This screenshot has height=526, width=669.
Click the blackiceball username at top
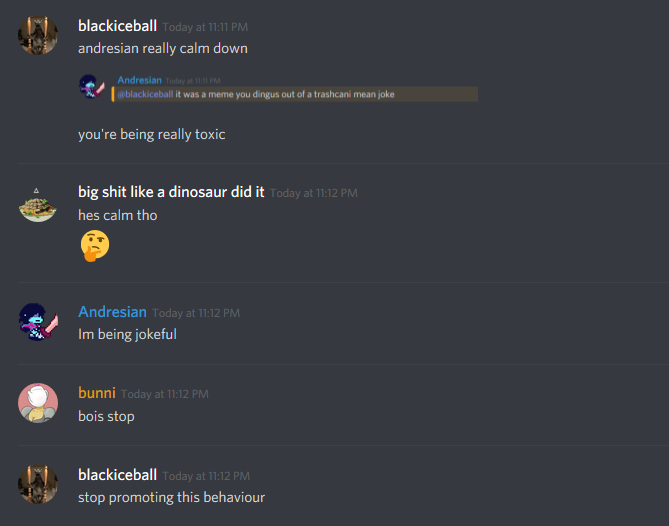click(117, 26)
